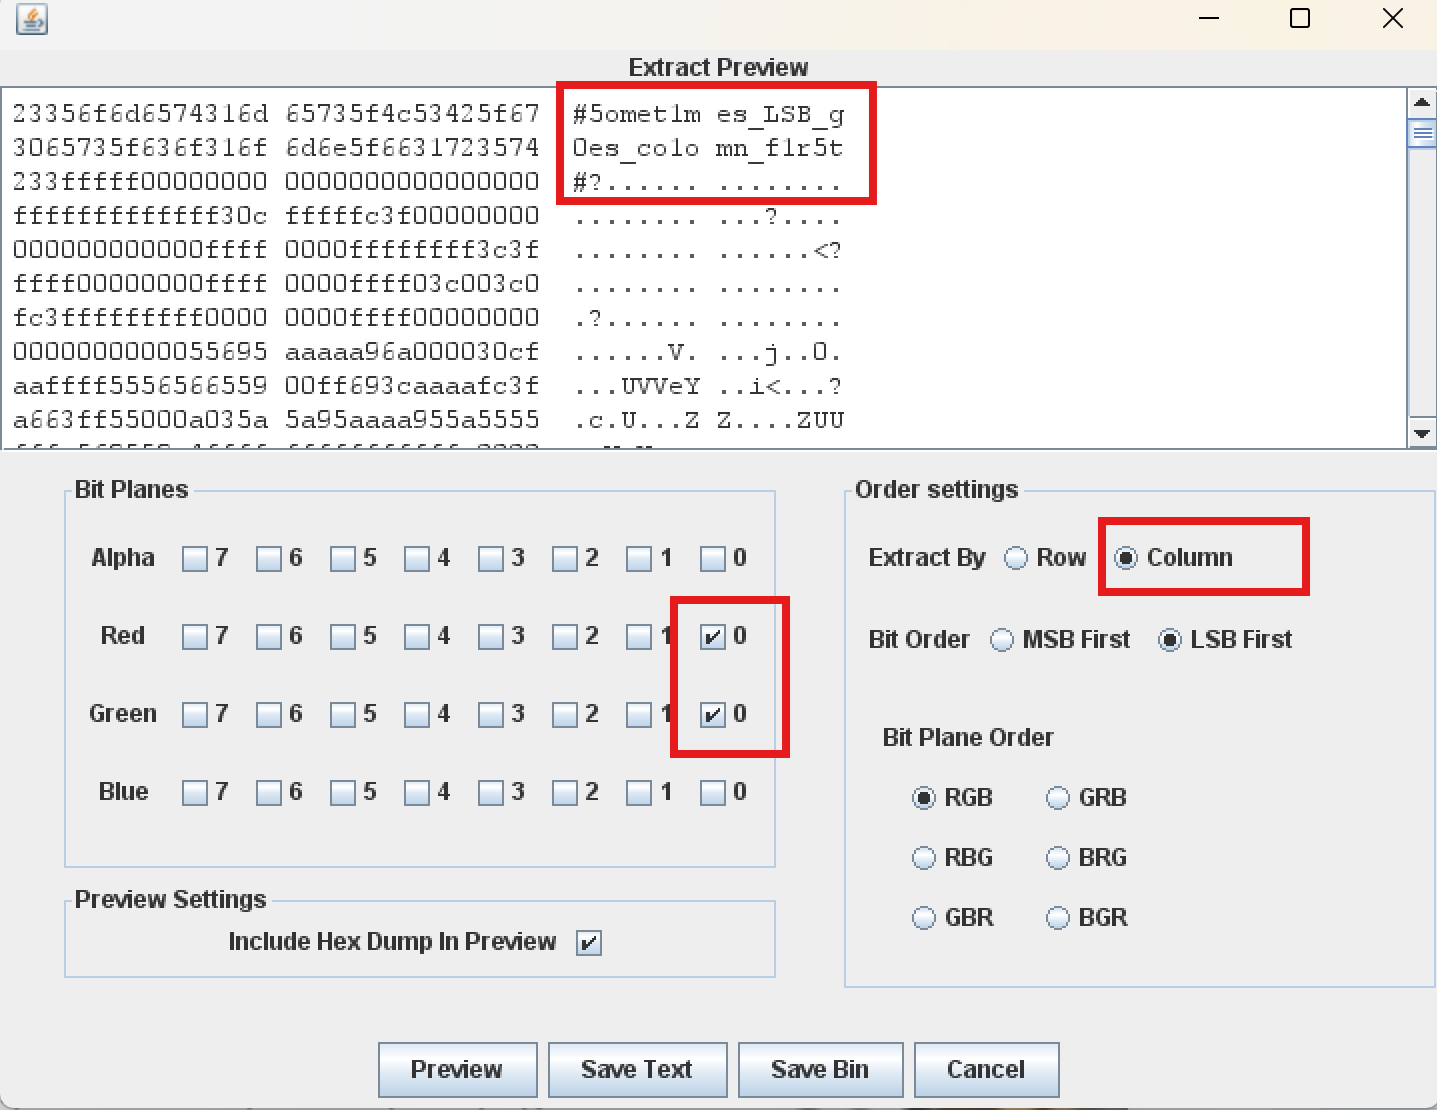The width and height of the screenshot is (1437, 1110).
Task: Tick Blue bit plane 3
Action: tap(491, 792)
